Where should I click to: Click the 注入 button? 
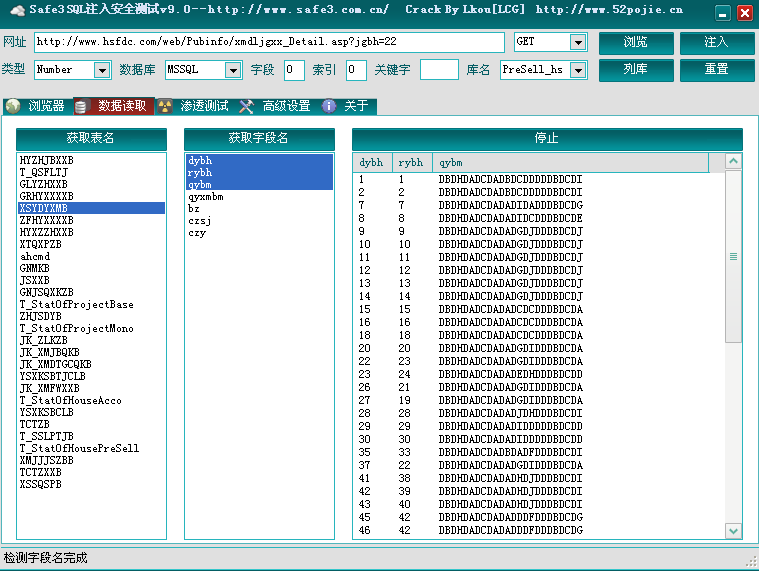[716, 43]
